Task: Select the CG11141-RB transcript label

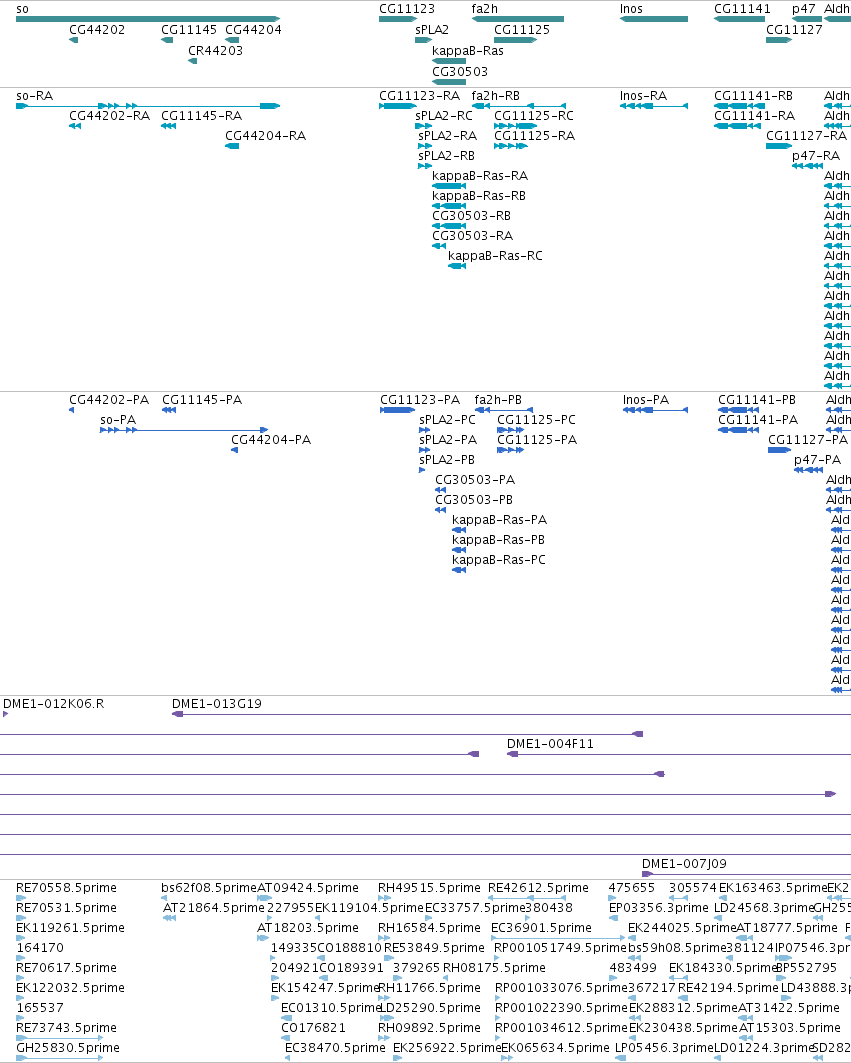Action: (x=753, y=96)
